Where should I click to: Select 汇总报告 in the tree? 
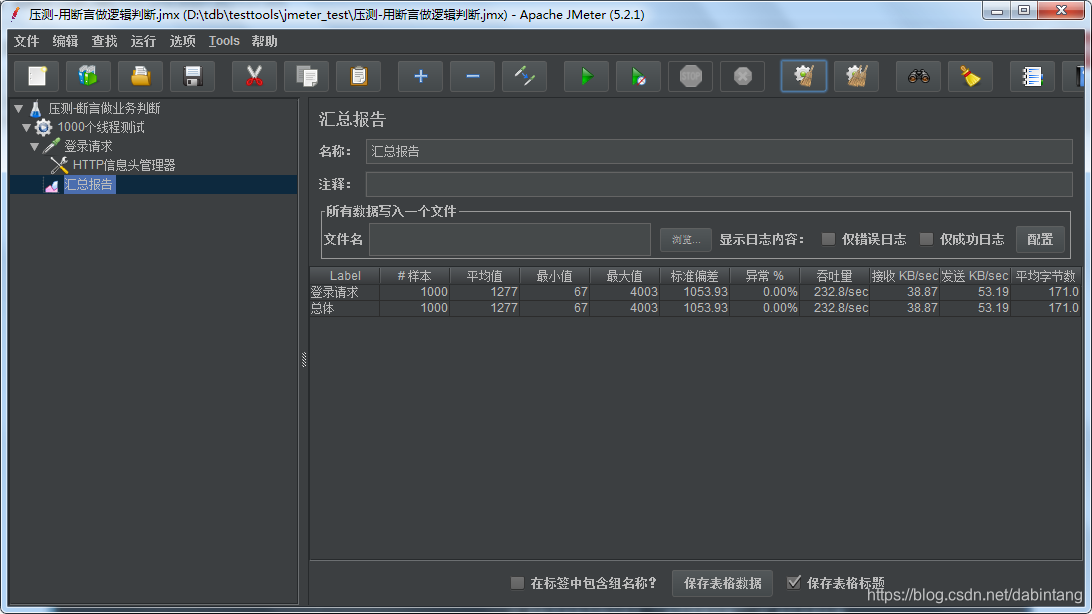pos(88,184)
